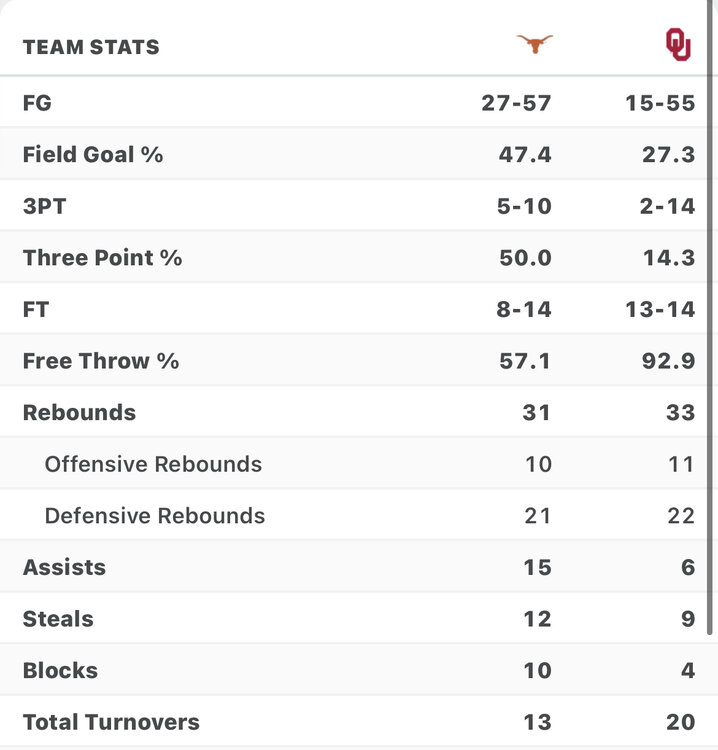Click the Offensive Rebounds sub-row

(x=153, y=464)
